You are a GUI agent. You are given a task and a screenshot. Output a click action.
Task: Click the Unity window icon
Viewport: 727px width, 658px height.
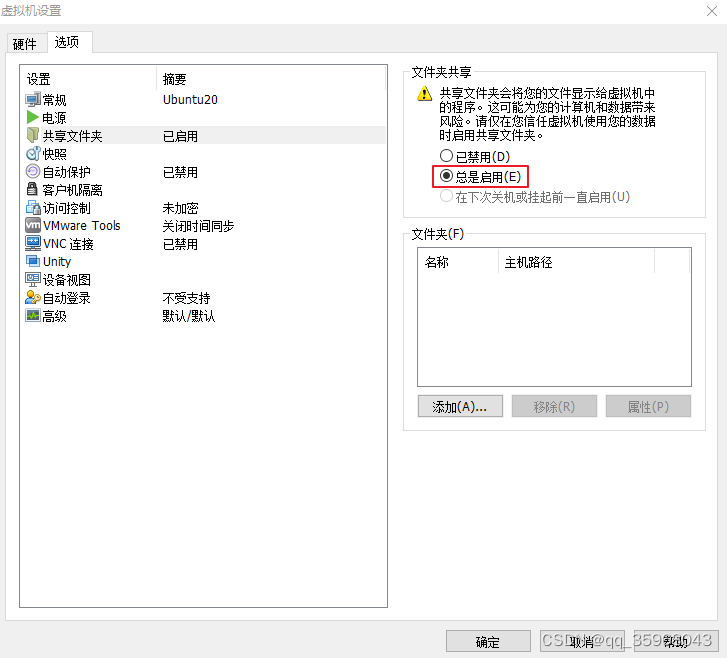pos(33,261)
